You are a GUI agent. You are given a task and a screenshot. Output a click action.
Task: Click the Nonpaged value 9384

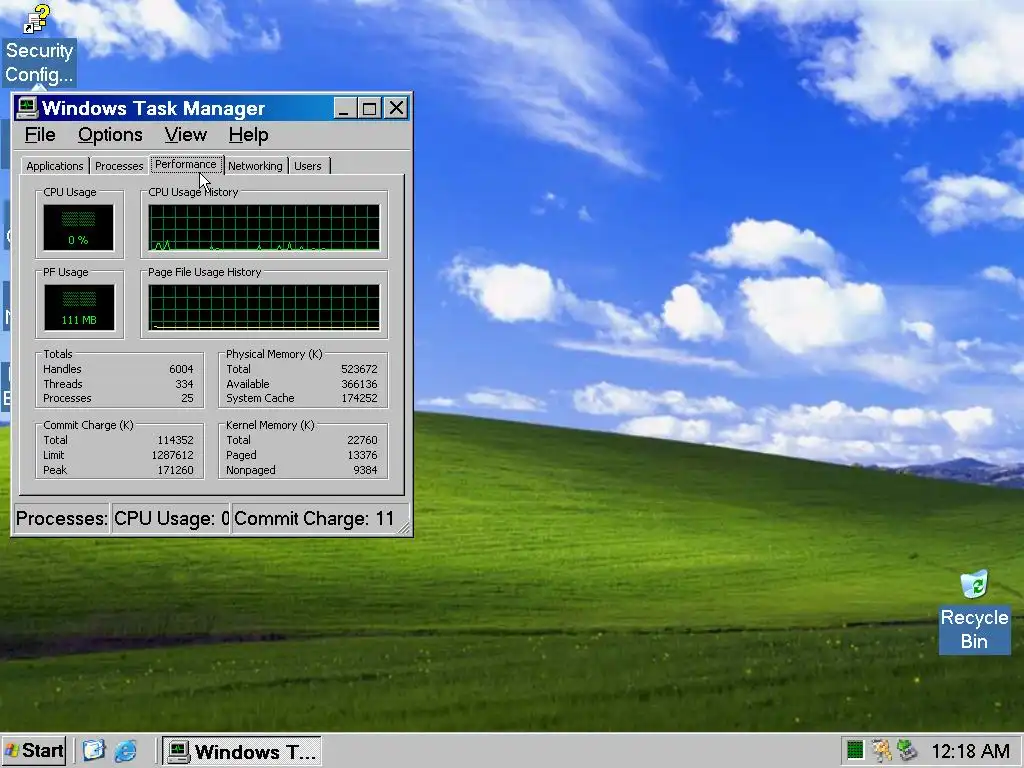(x=365, y=470)
